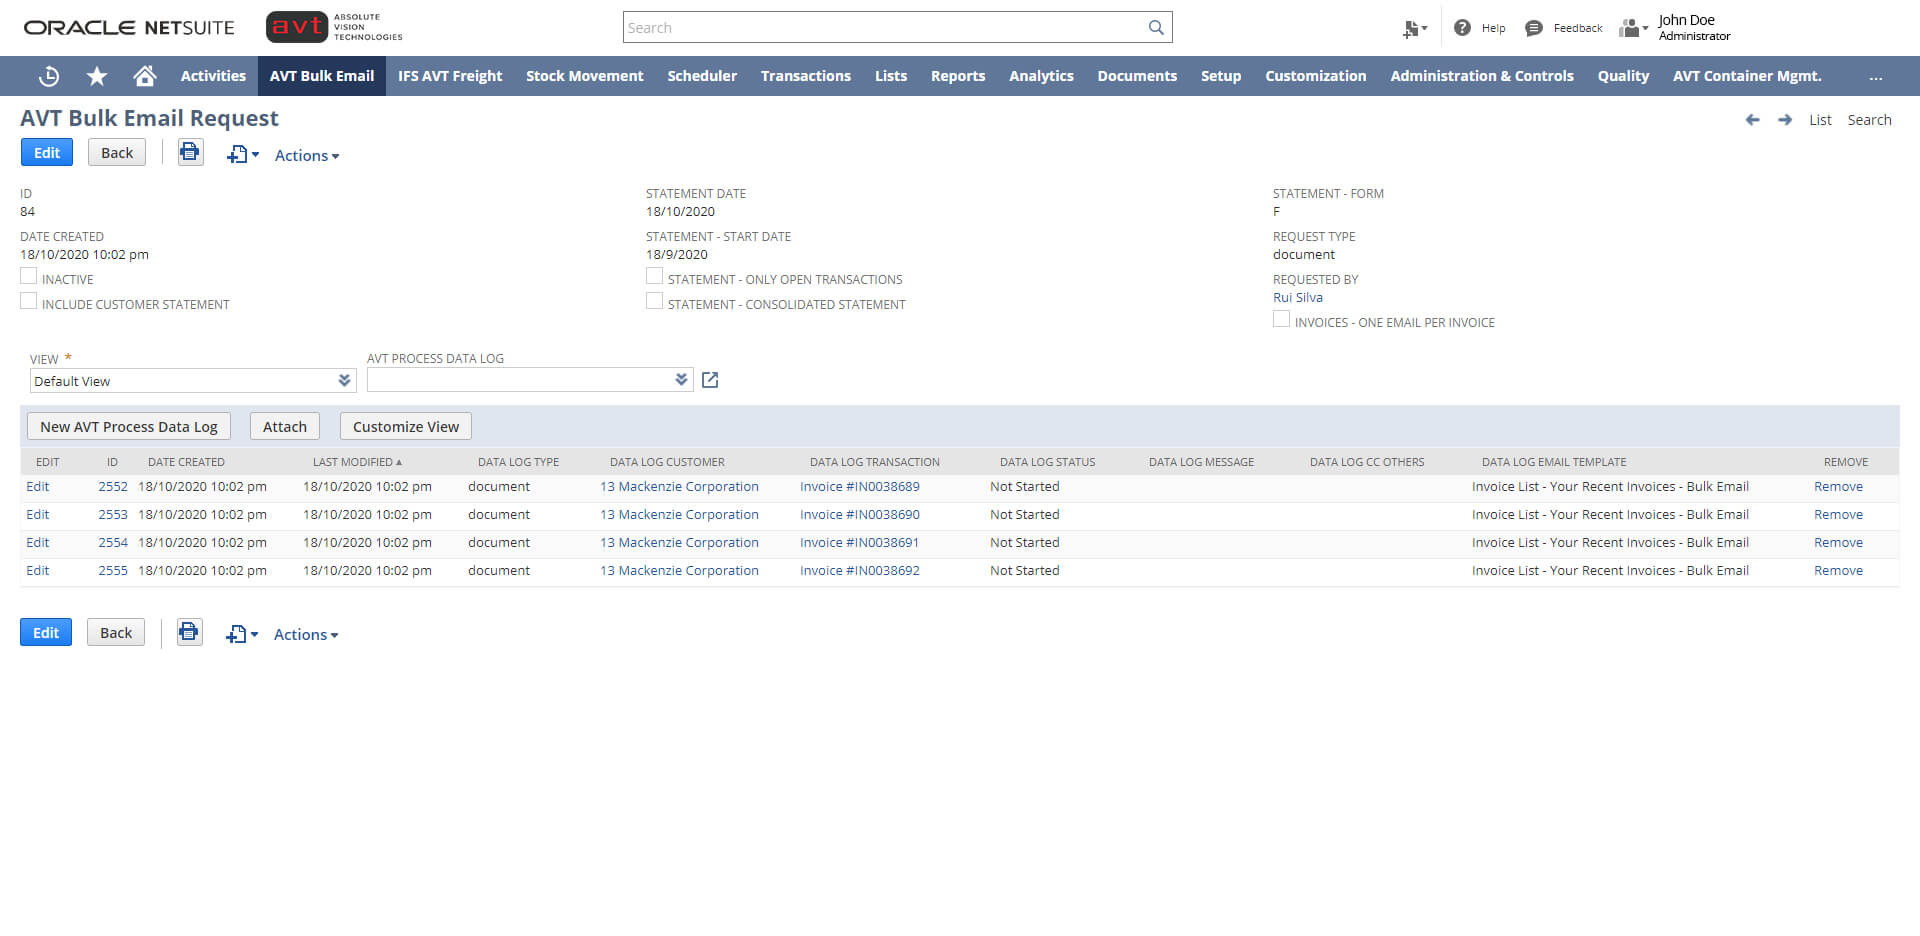Open the Actions dropdown menu
Viewport: 1920px width, 936px height.
pos(306,155)
